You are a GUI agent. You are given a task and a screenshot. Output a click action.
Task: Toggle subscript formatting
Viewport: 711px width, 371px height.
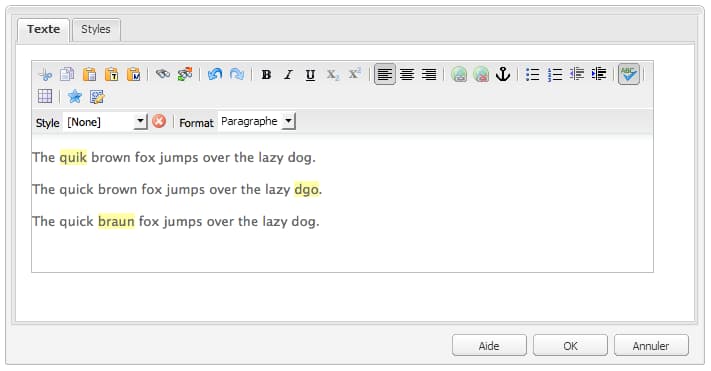pos(332,75)
